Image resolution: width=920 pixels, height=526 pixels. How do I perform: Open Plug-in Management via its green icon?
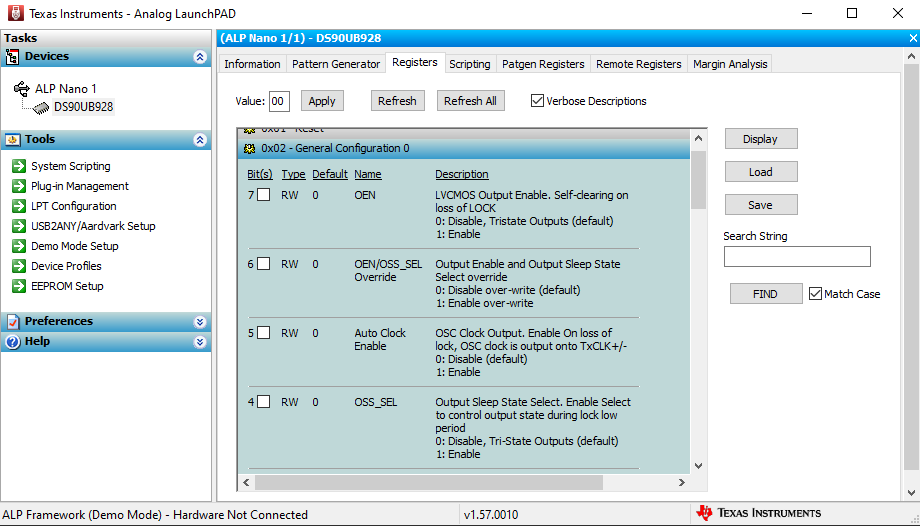point(19,186)
